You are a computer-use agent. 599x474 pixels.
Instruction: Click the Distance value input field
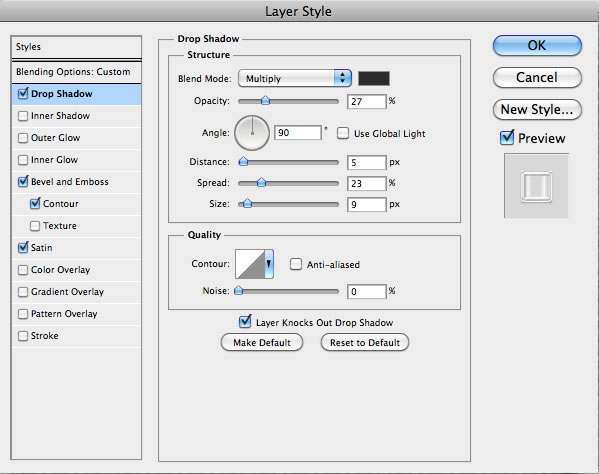click(366, 162)
